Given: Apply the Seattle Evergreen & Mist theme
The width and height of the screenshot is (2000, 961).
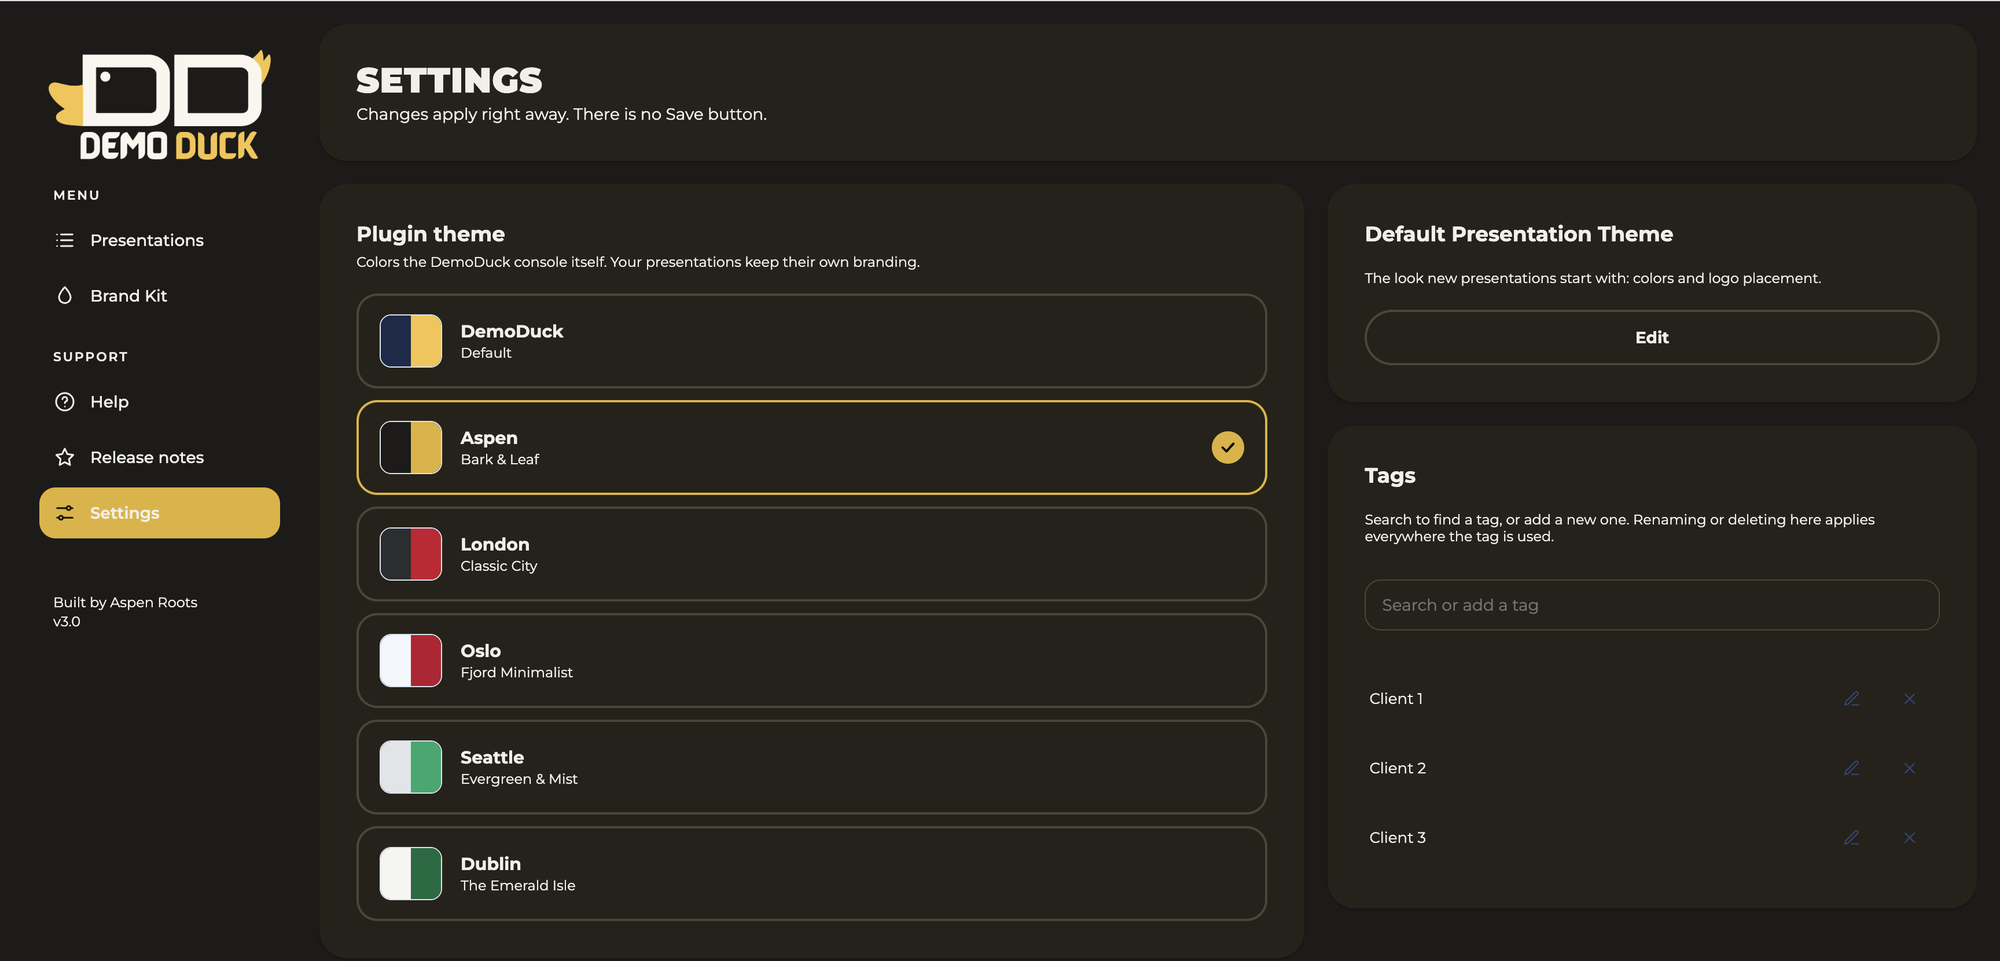Looking at the screenshot, I should [x=811, y=767].
